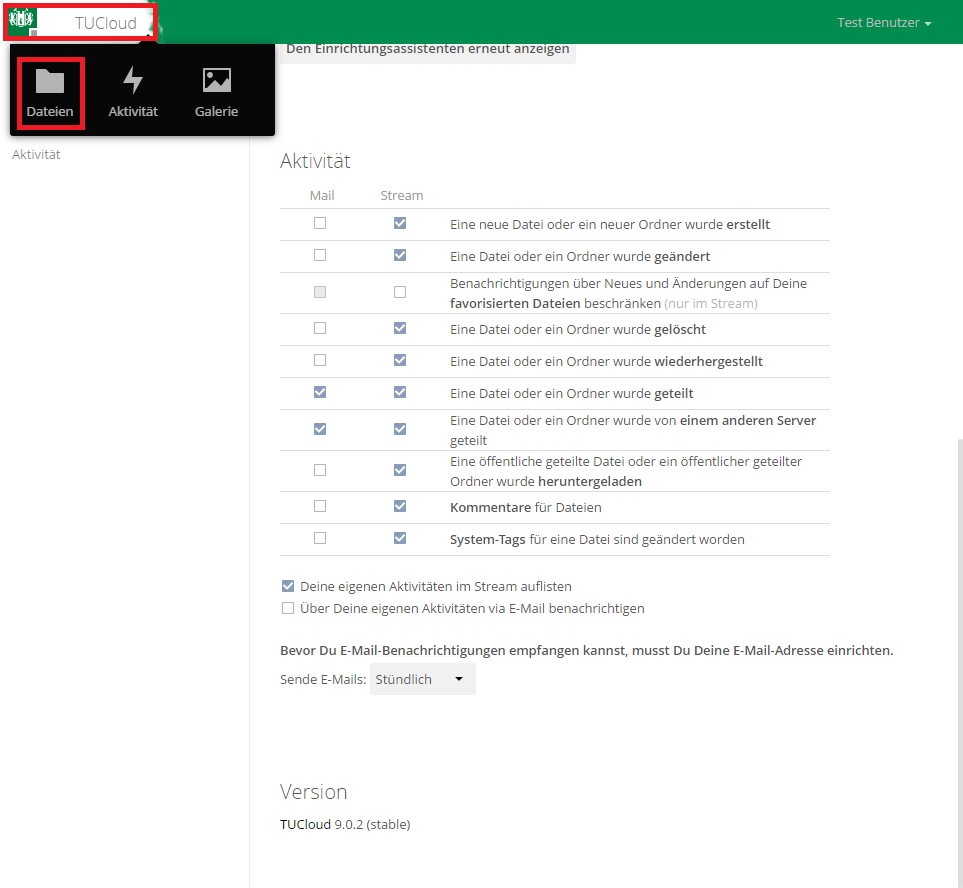Enable Mail for System-Tags changes

click(320, 539)
